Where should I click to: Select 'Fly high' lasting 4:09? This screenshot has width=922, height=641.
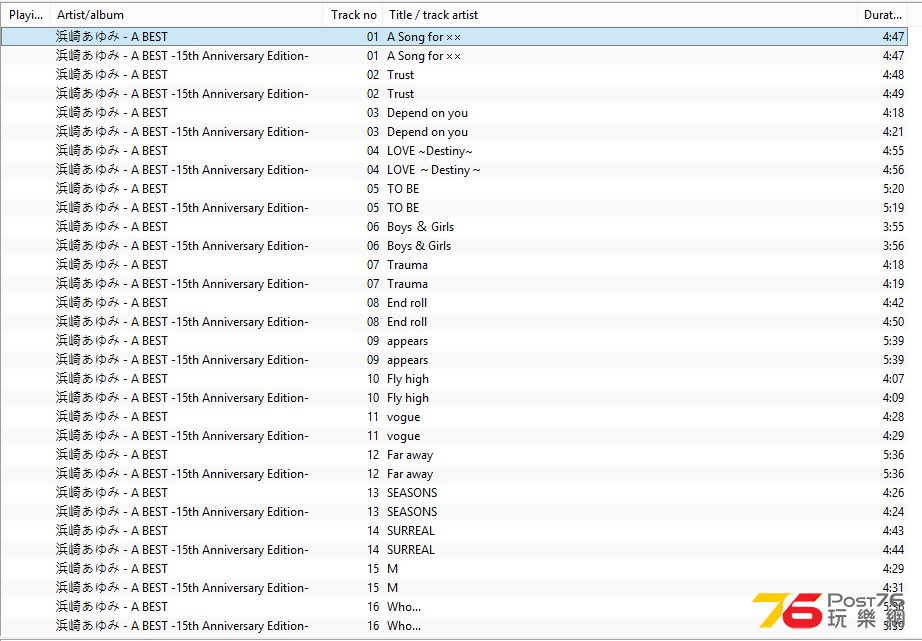click(x=408, y=398)
